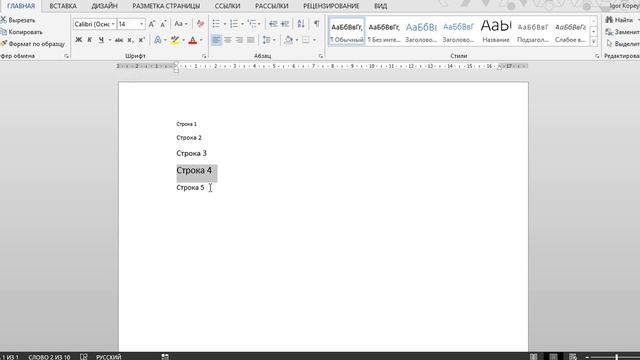This screenshot has height=360, width=640.
Task: Center the paragraph text
Action: click(x=228, y=40)
